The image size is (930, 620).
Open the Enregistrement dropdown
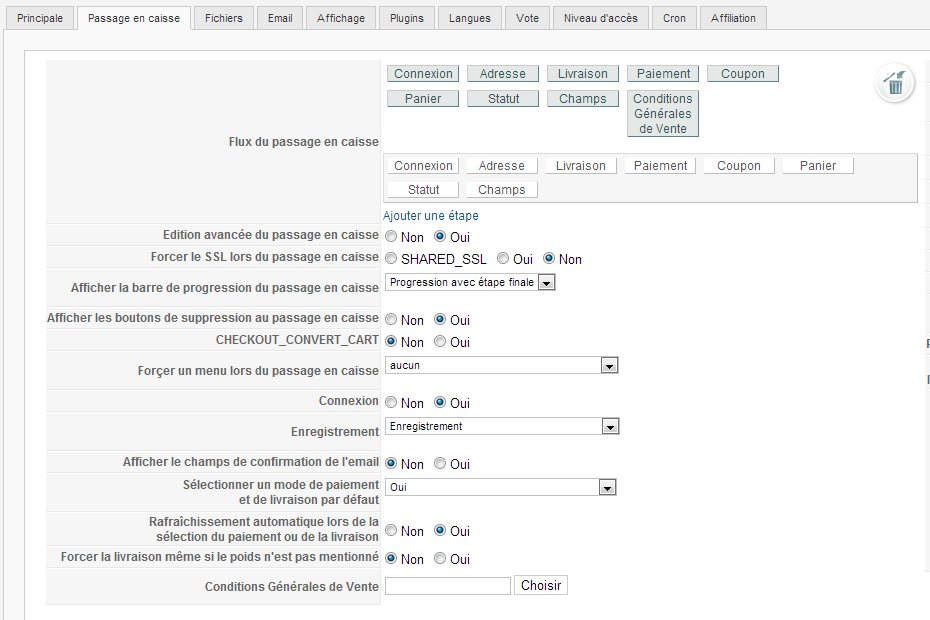click(502, 427)
